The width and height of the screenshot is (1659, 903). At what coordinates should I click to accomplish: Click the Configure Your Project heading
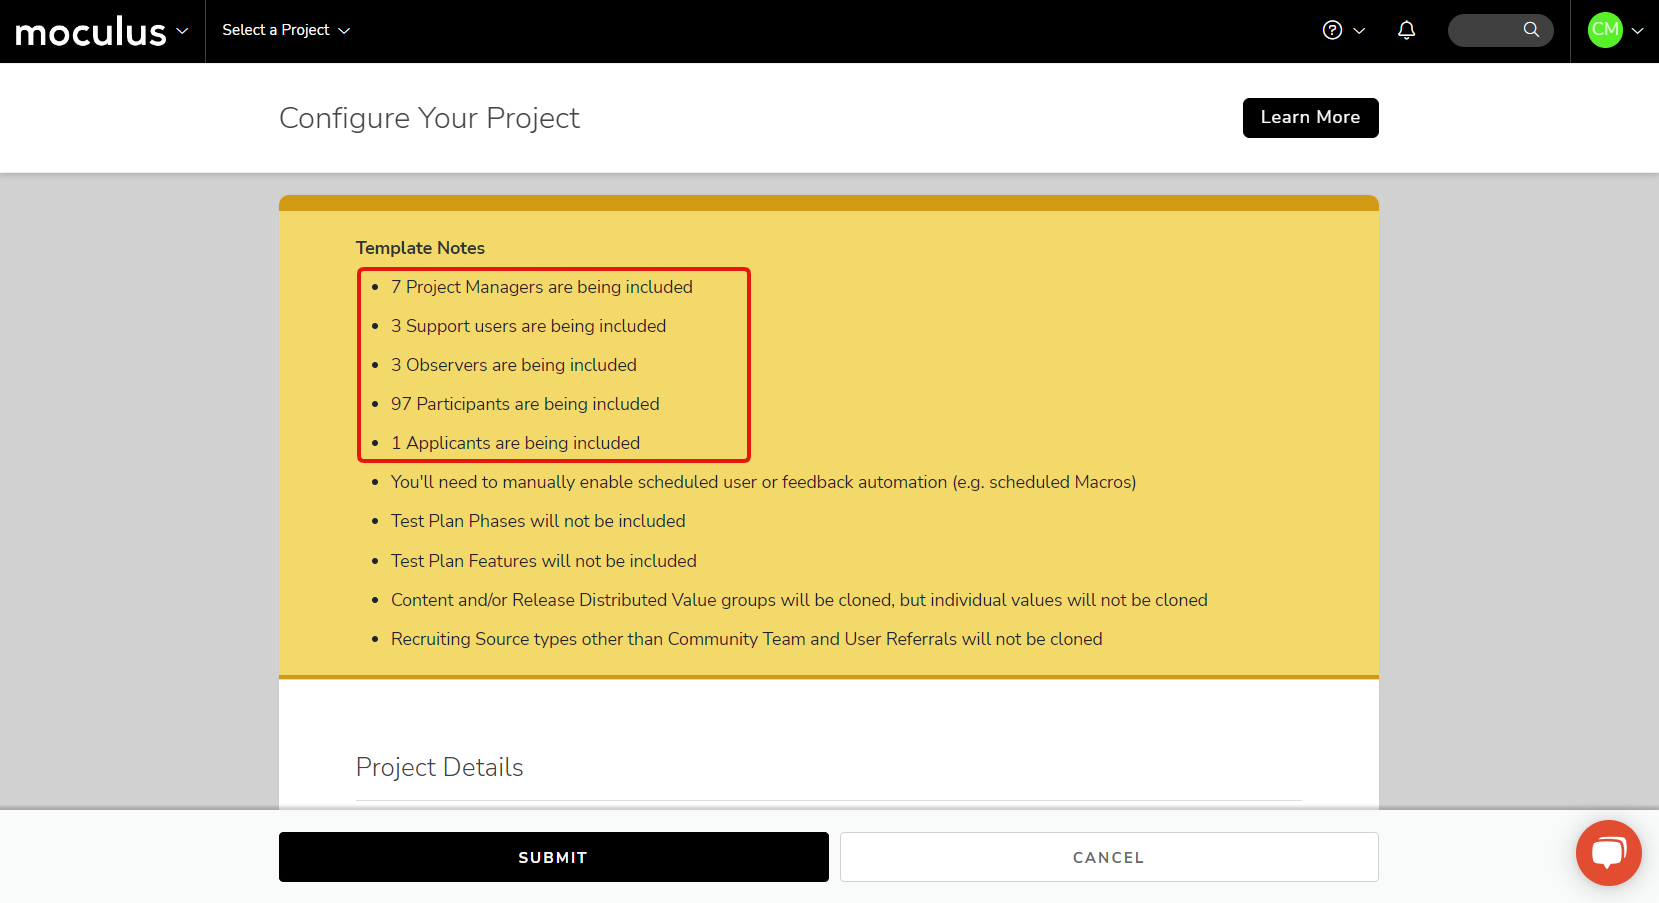point(429,118)
